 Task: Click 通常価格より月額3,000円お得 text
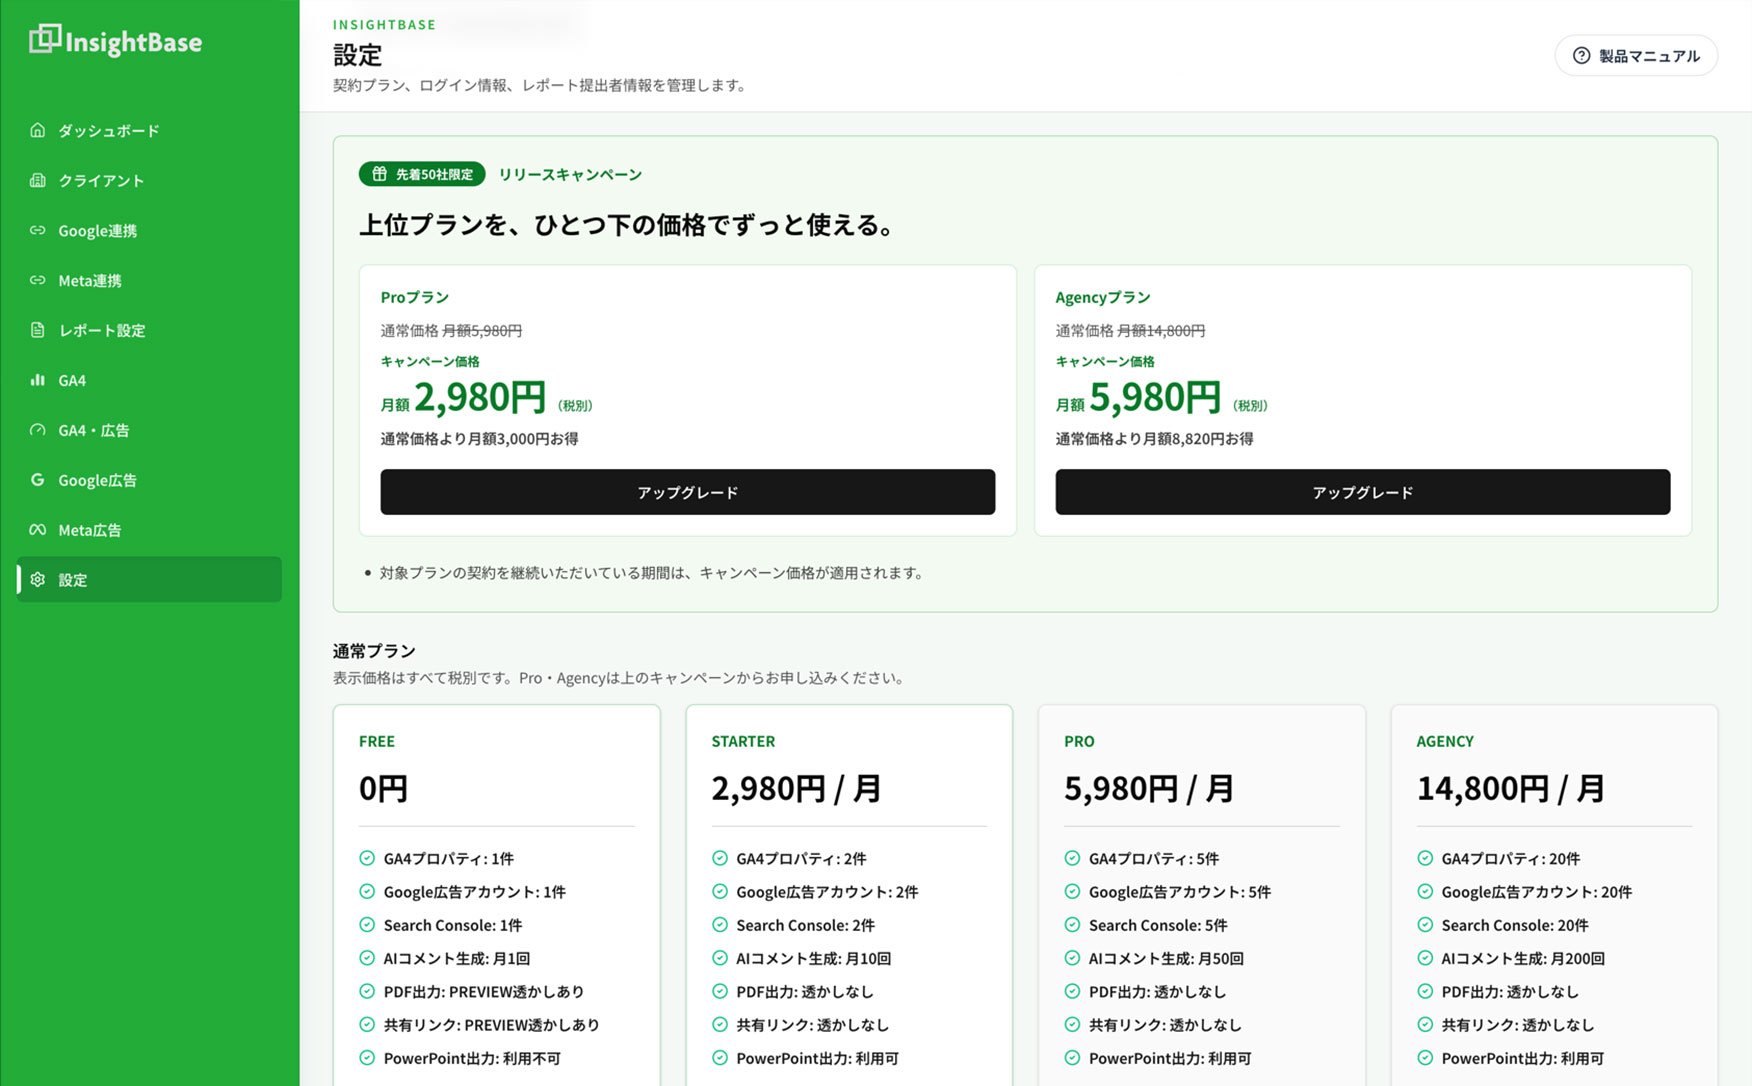(479, 438)
